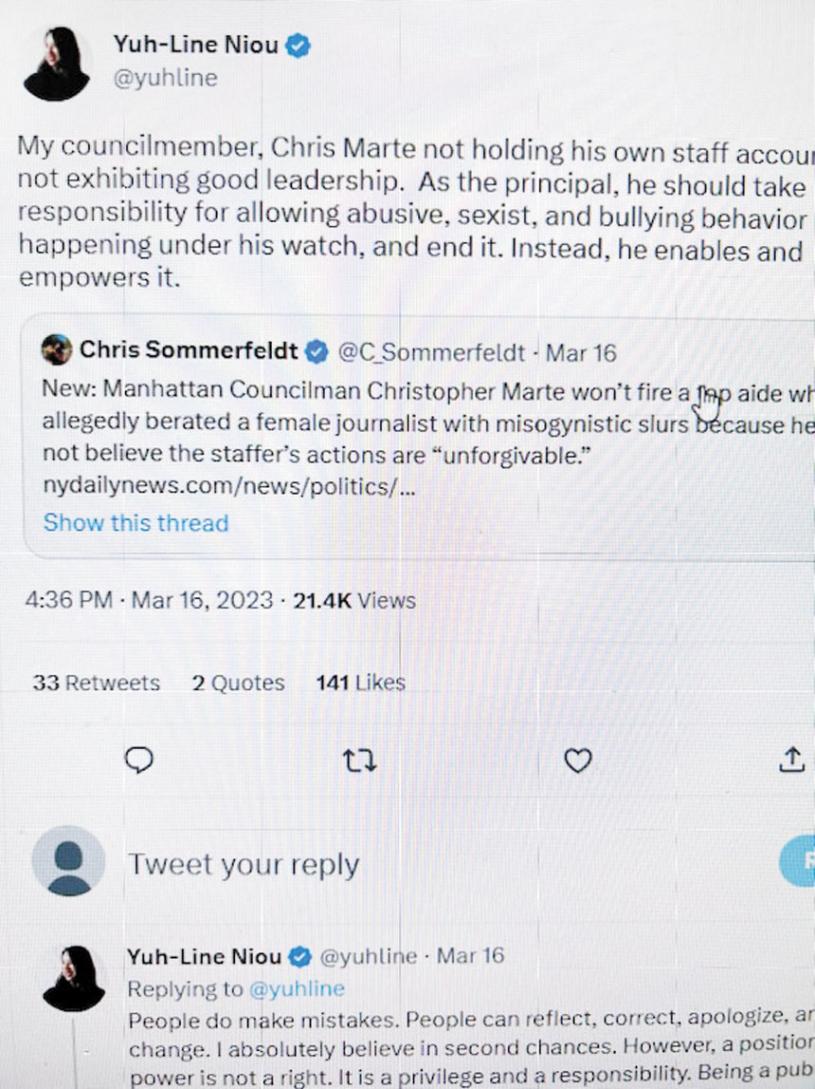Click Chris Sommerfeldt's verified badge
This screenshot has width=815, height=1089.
point(316,351)
